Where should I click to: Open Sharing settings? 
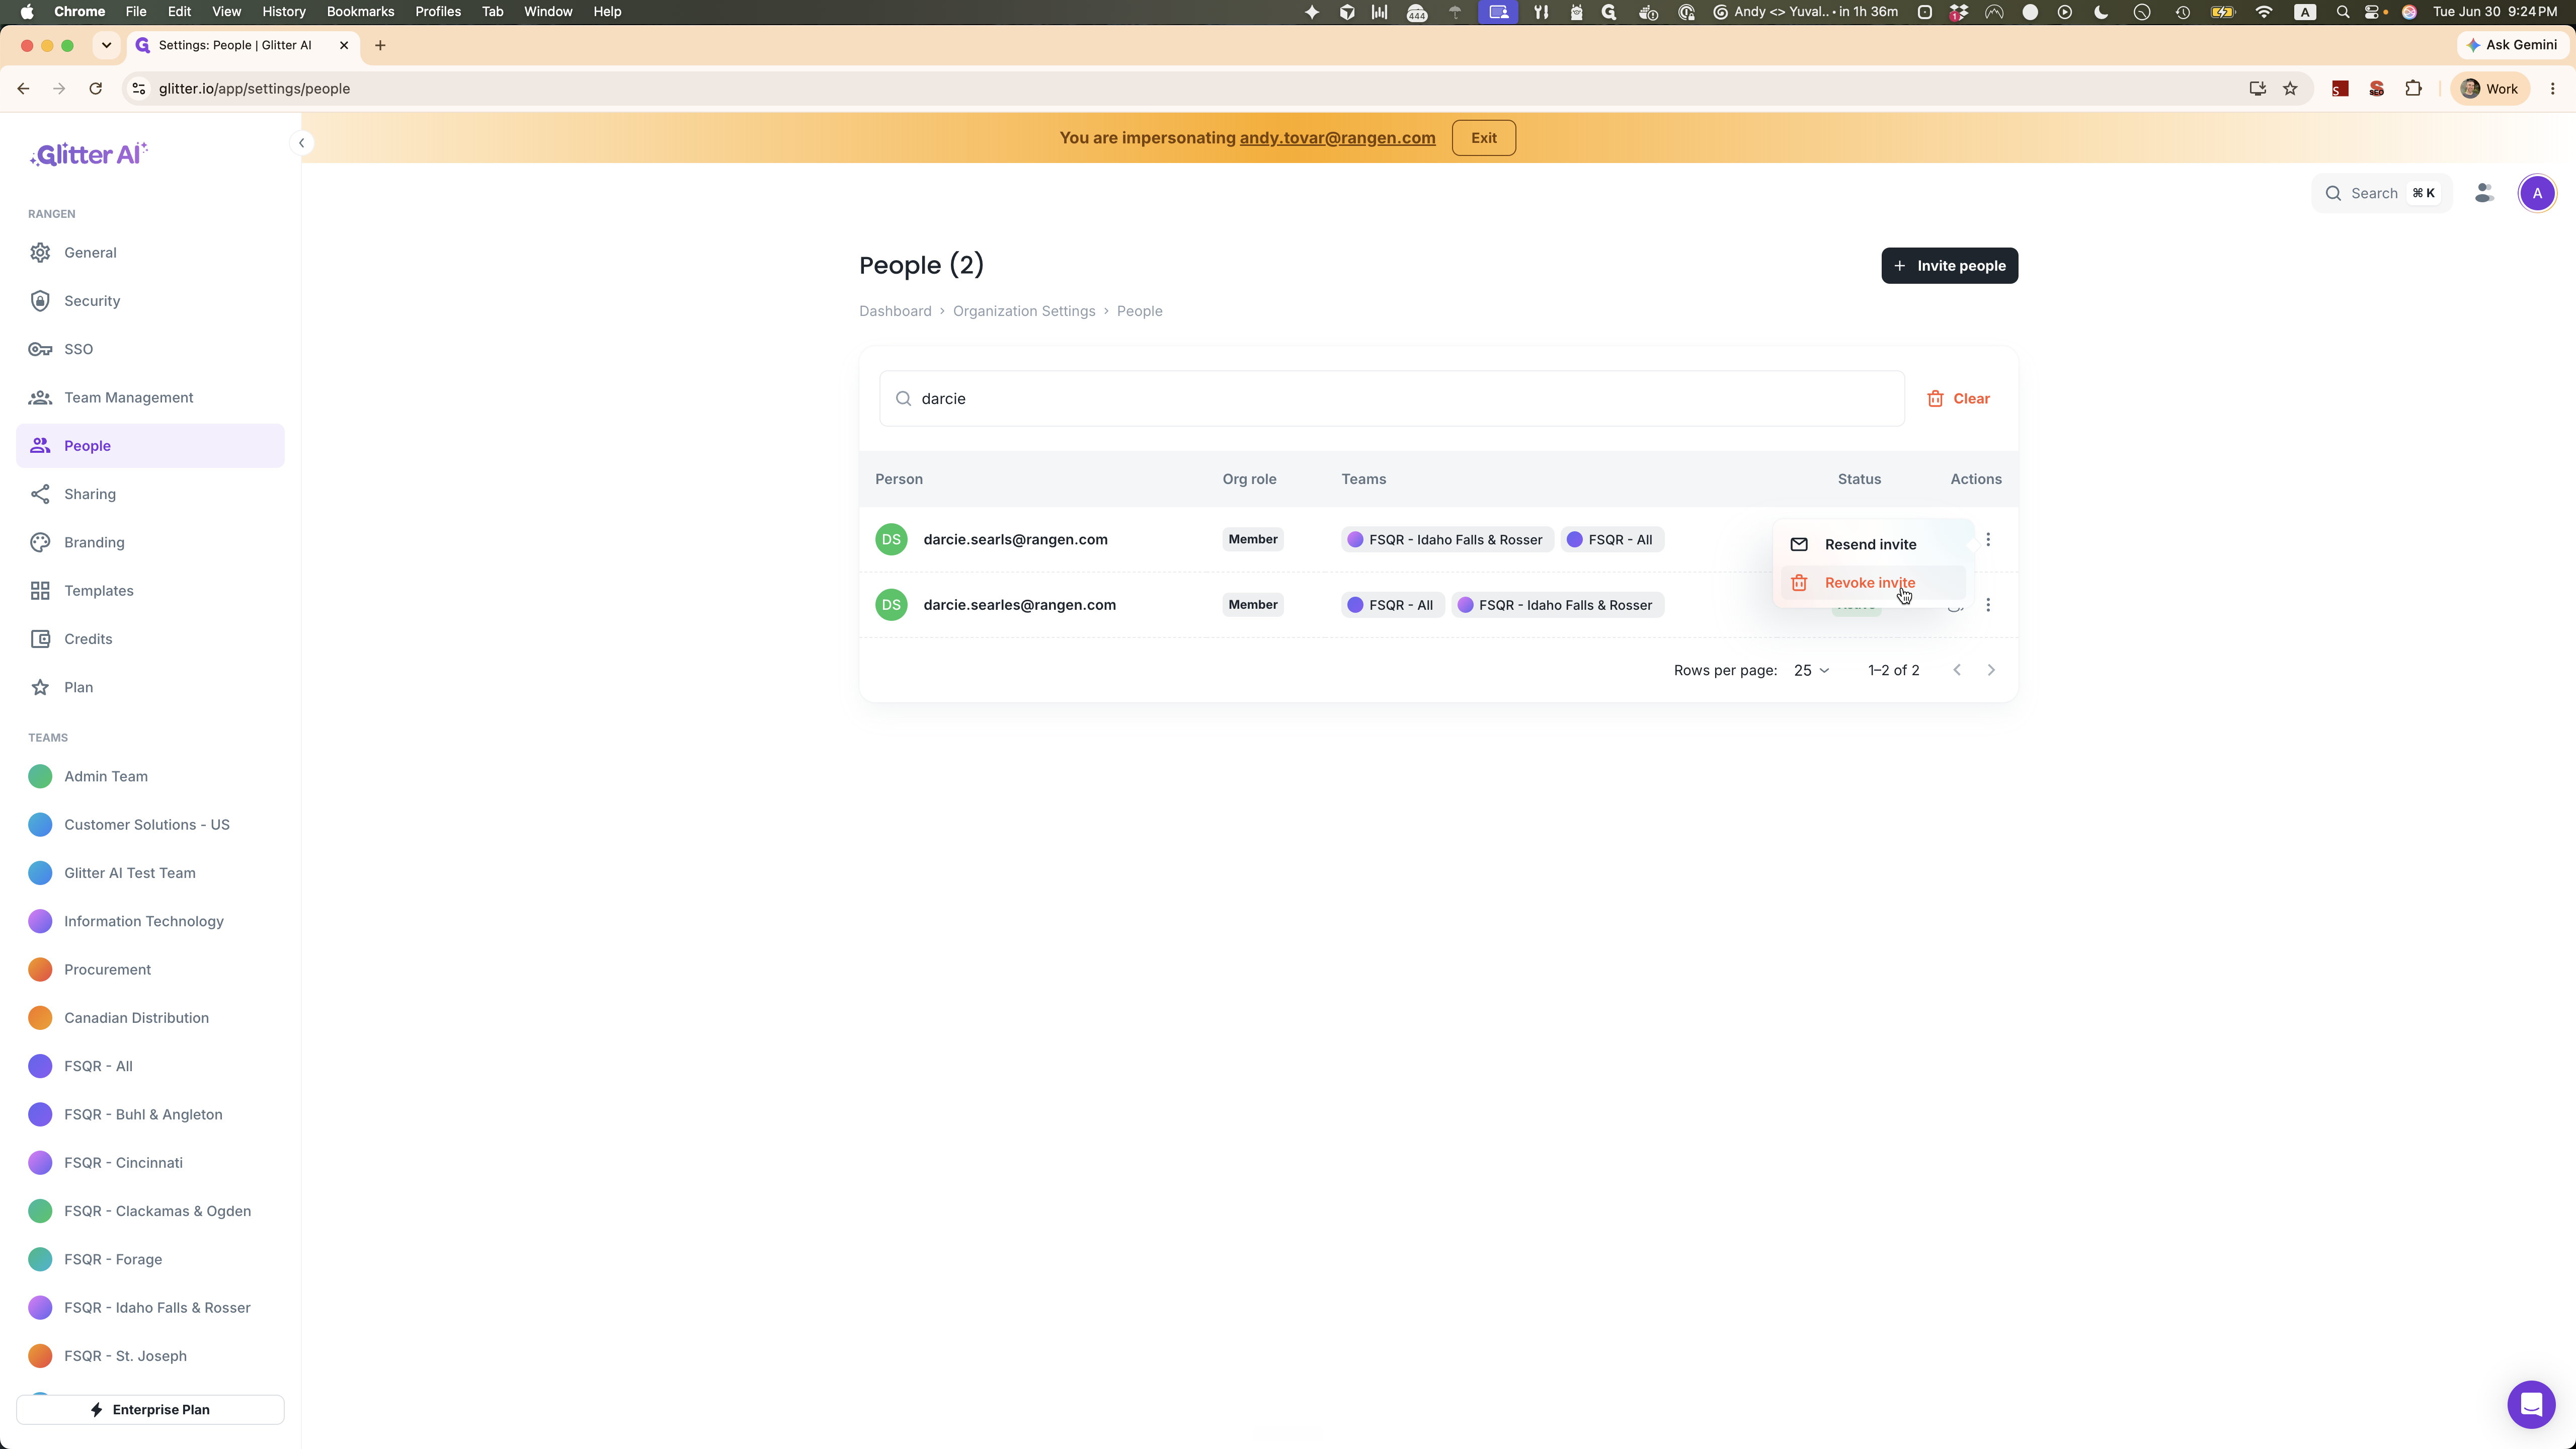(x=150, y=494)
